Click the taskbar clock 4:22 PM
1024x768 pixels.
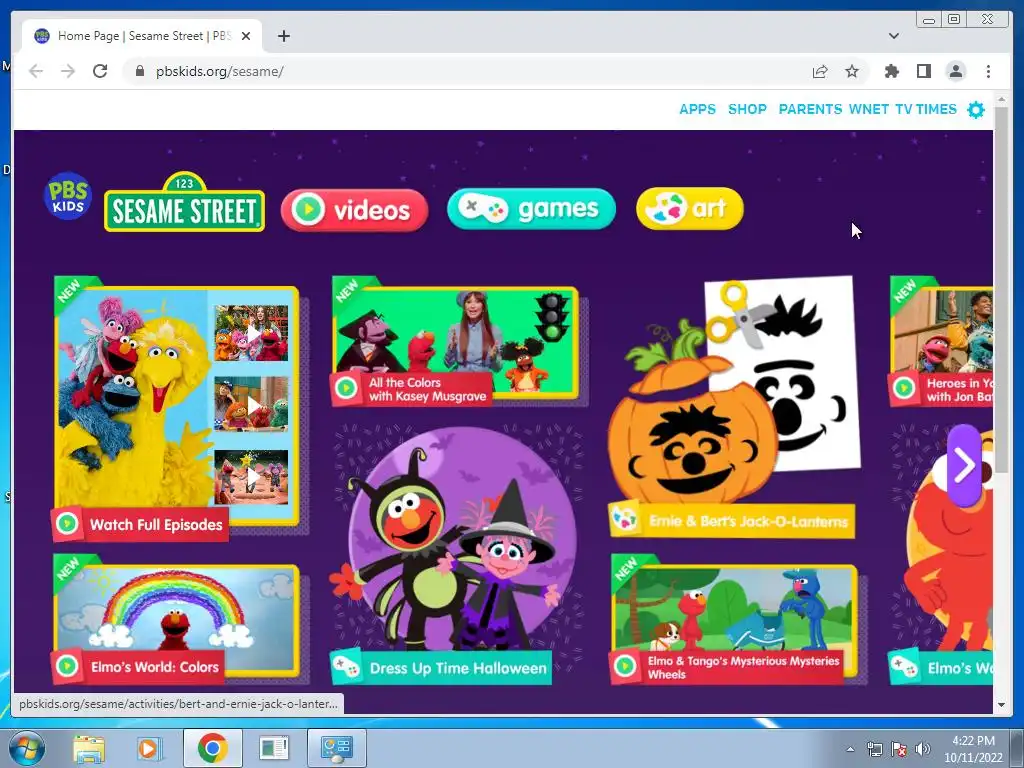tap(973, 748)
